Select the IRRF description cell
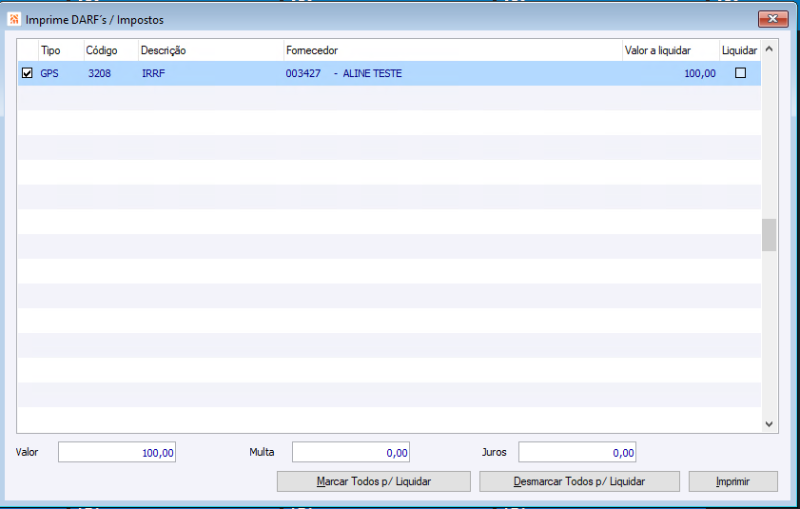 pyautogui.click(x=154, y=73)
